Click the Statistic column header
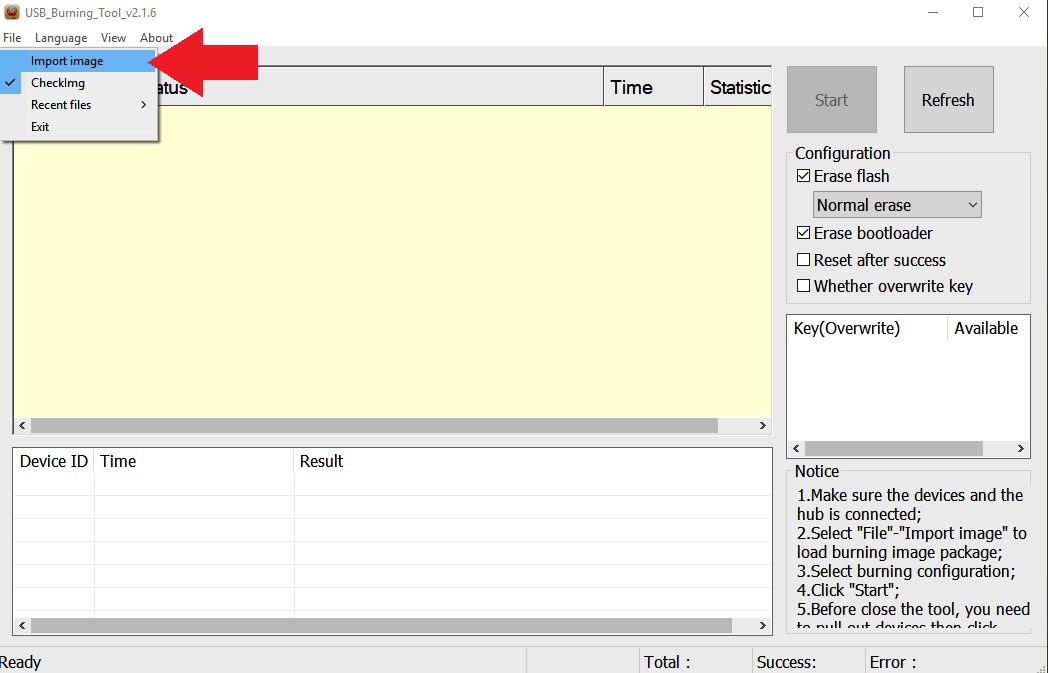Image resolution: width=1048 pixels, height=673 pixels. (x=738, y=87)
